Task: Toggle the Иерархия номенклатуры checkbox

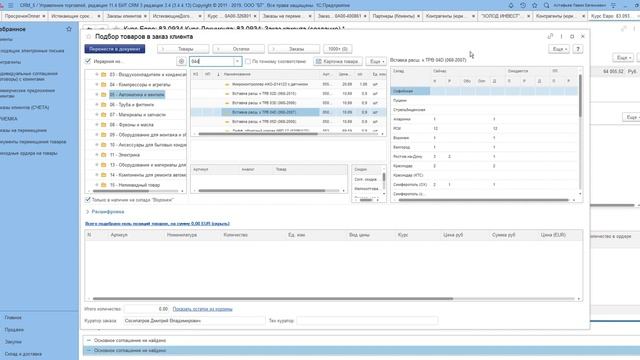Action: 88,61
